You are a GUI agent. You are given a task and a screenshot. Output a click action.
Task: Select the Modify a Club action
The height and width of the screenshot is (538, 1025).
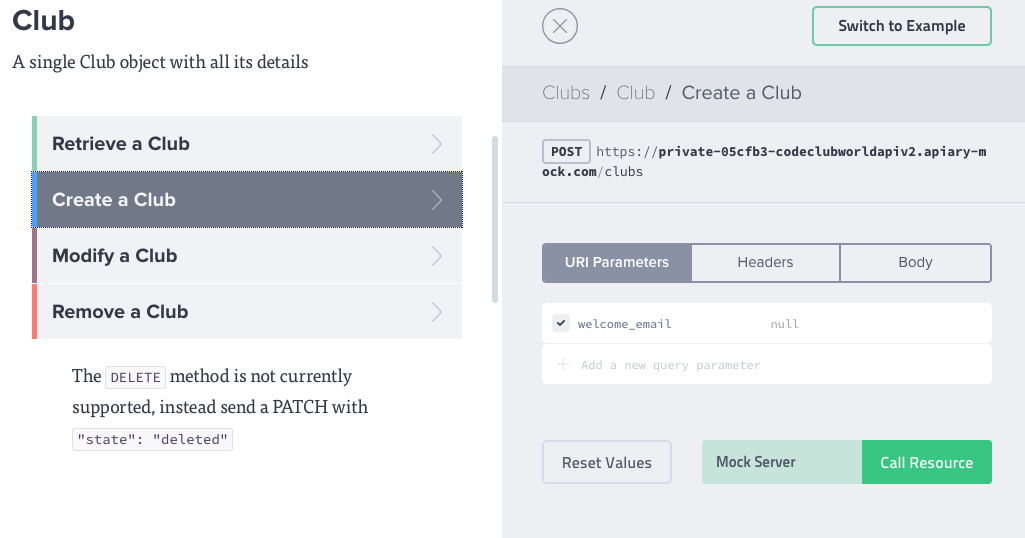115,256
